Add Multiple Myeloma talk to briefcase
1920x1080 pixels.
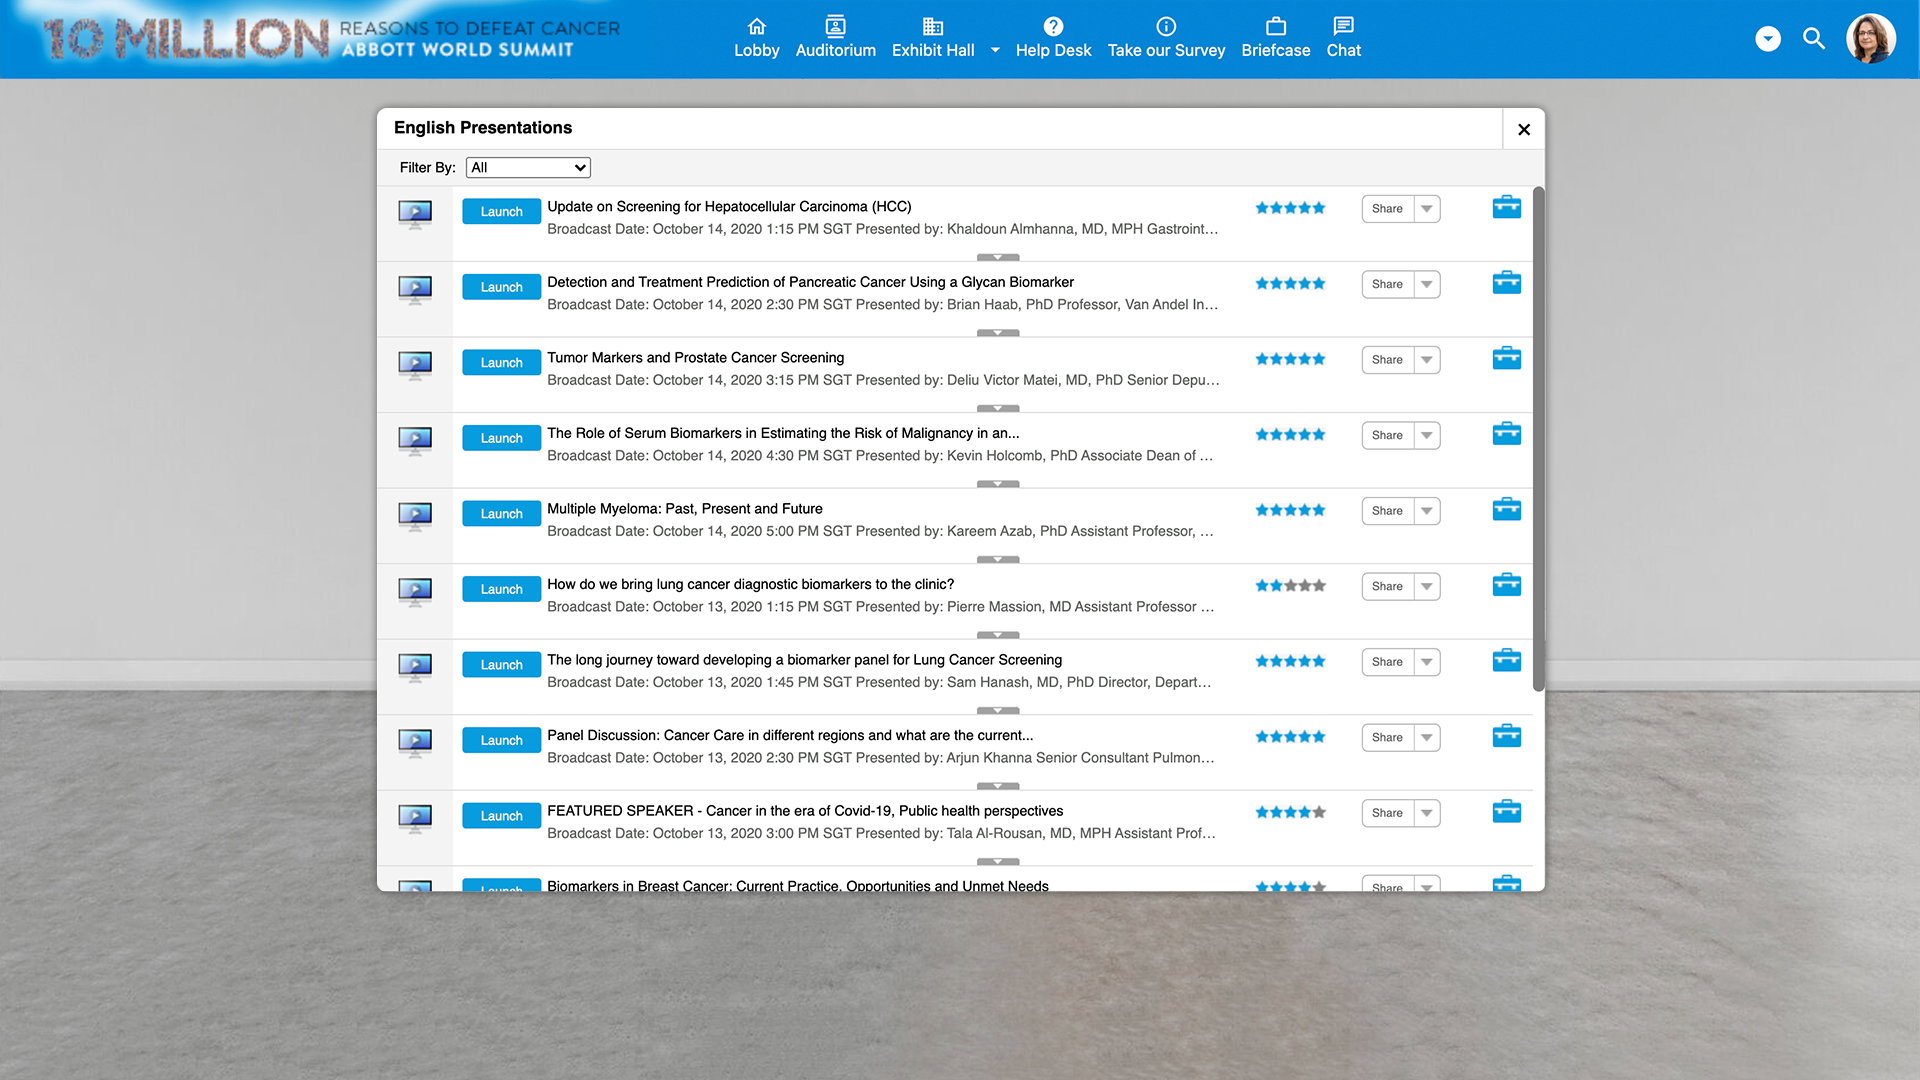point(1506,509)
